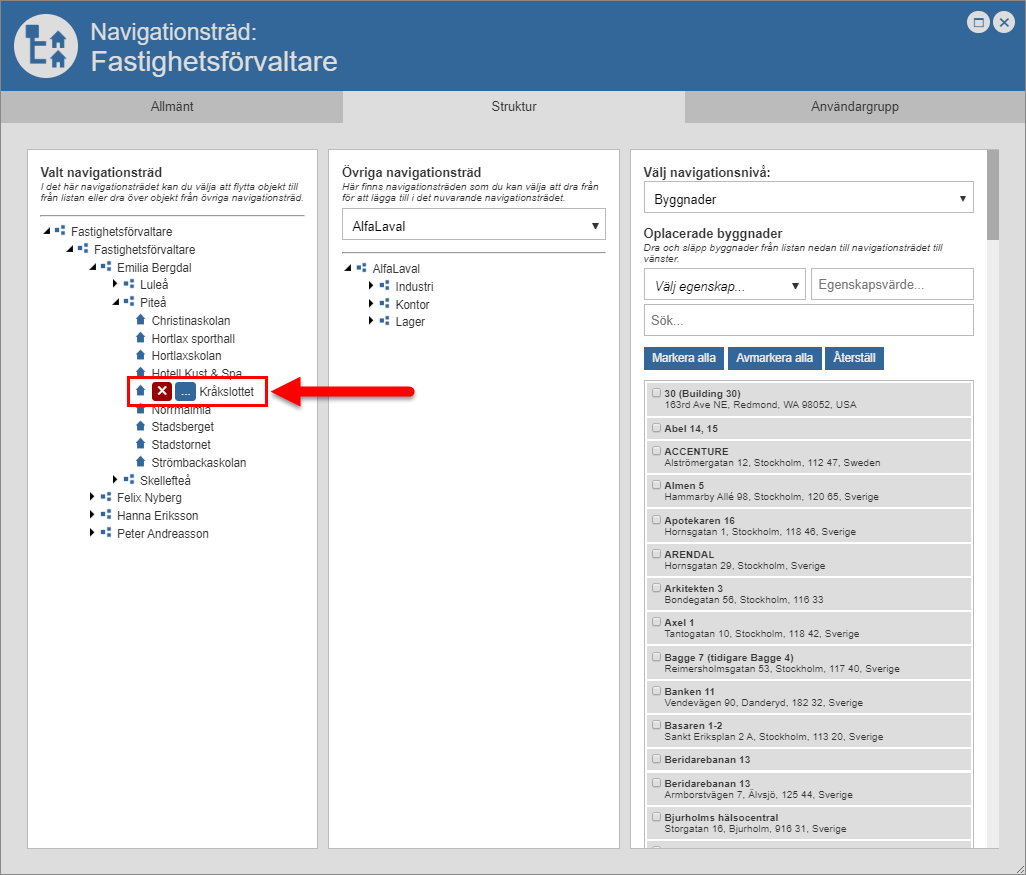Click the node icon beside Industri

[384, 287]
